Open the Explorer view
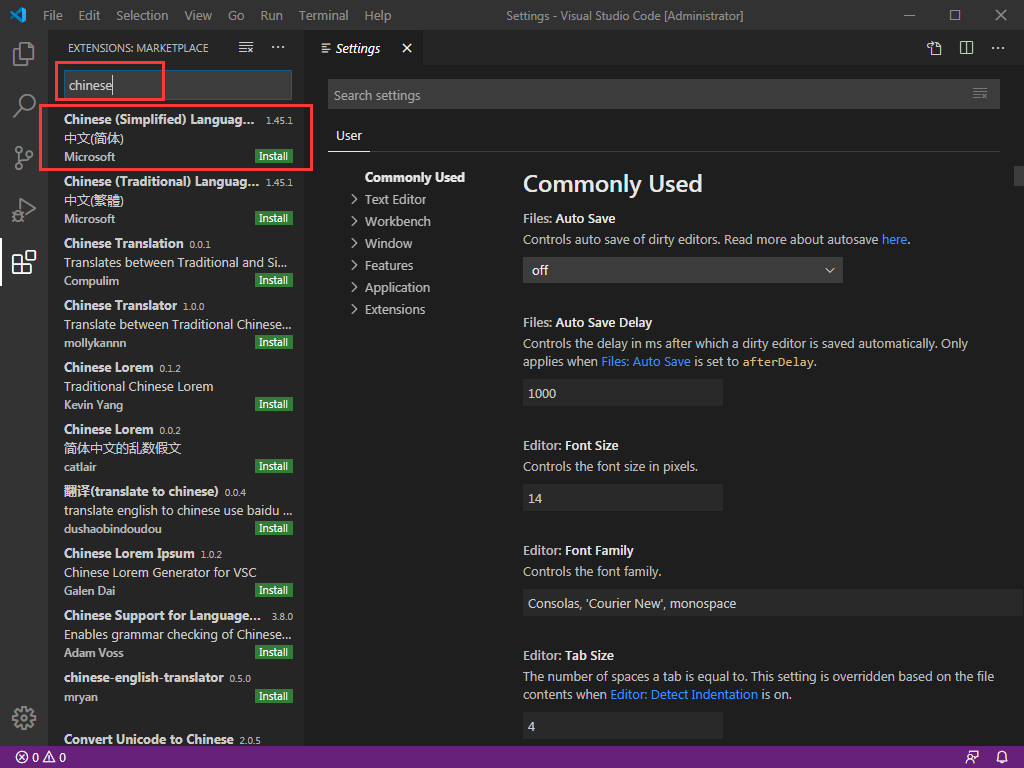 pos(23,55)
